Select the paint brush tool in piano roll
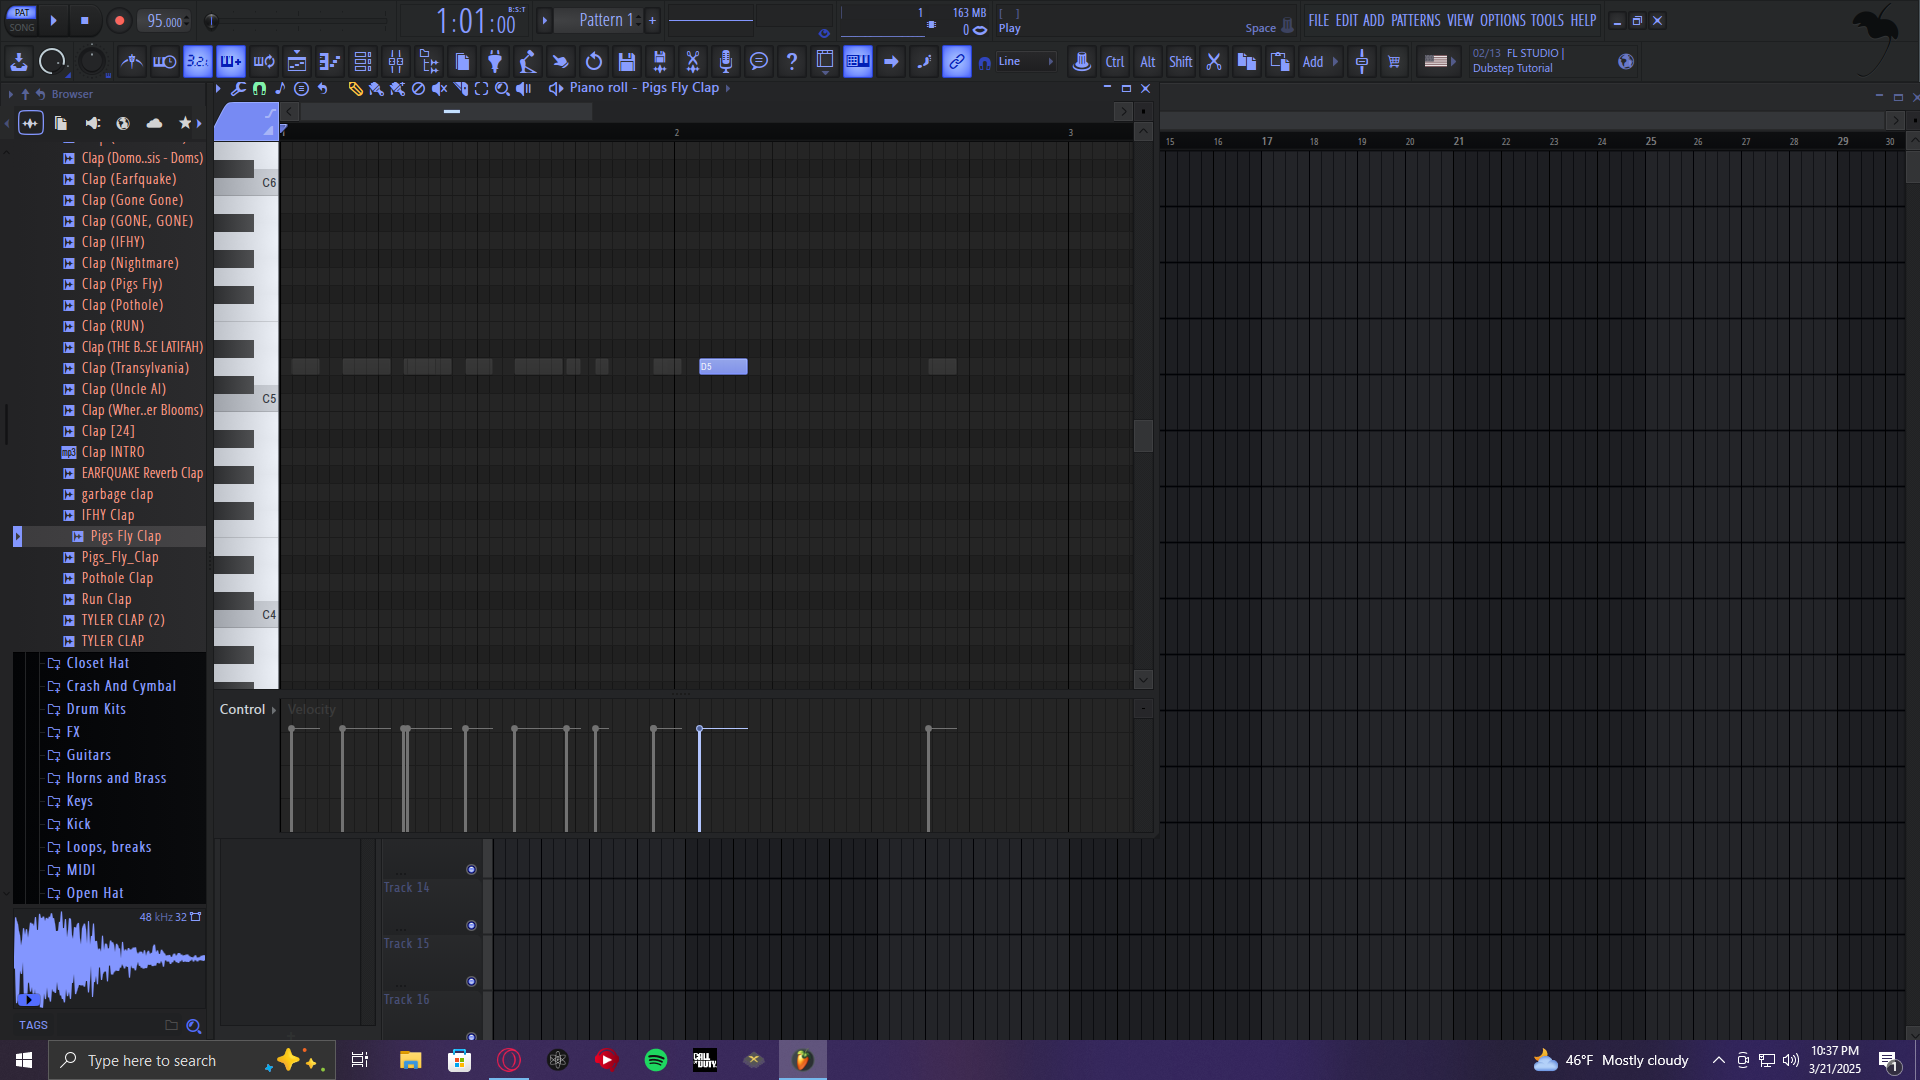The height and width of the screenshot is (1080, 1920). pos(376,89)
